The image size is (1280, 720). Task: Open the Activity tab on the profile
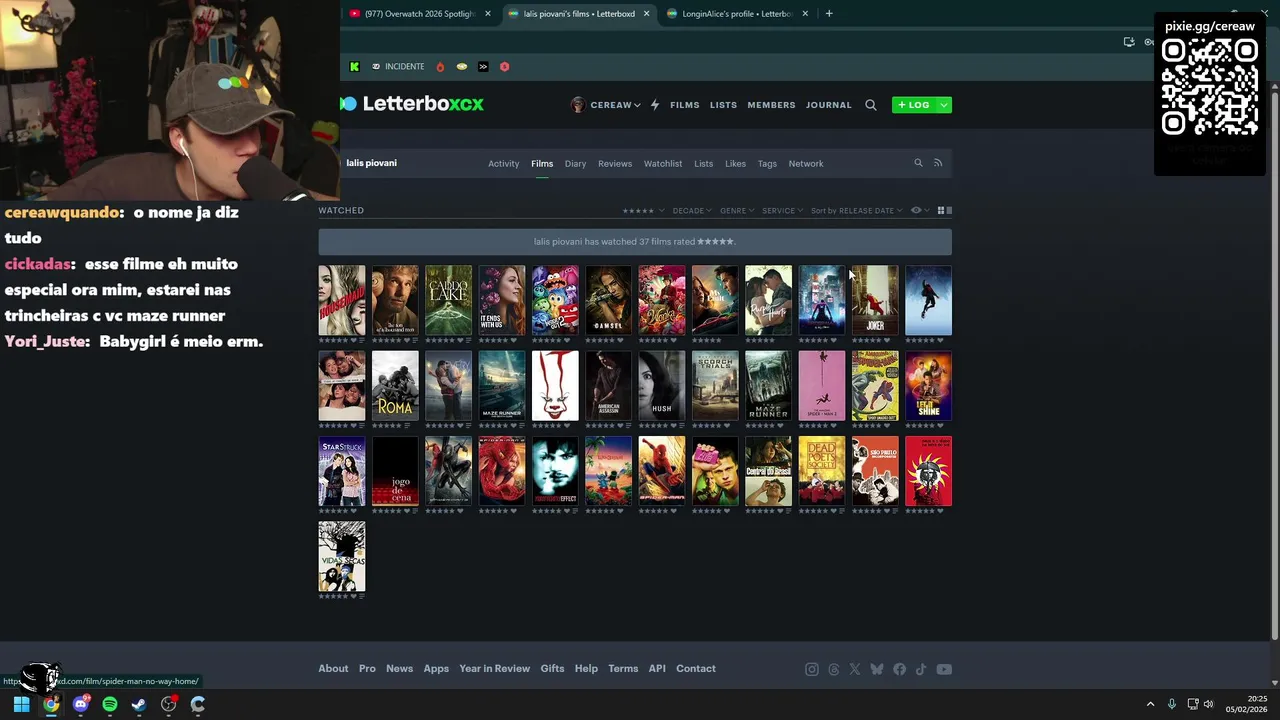click(504, 164)
